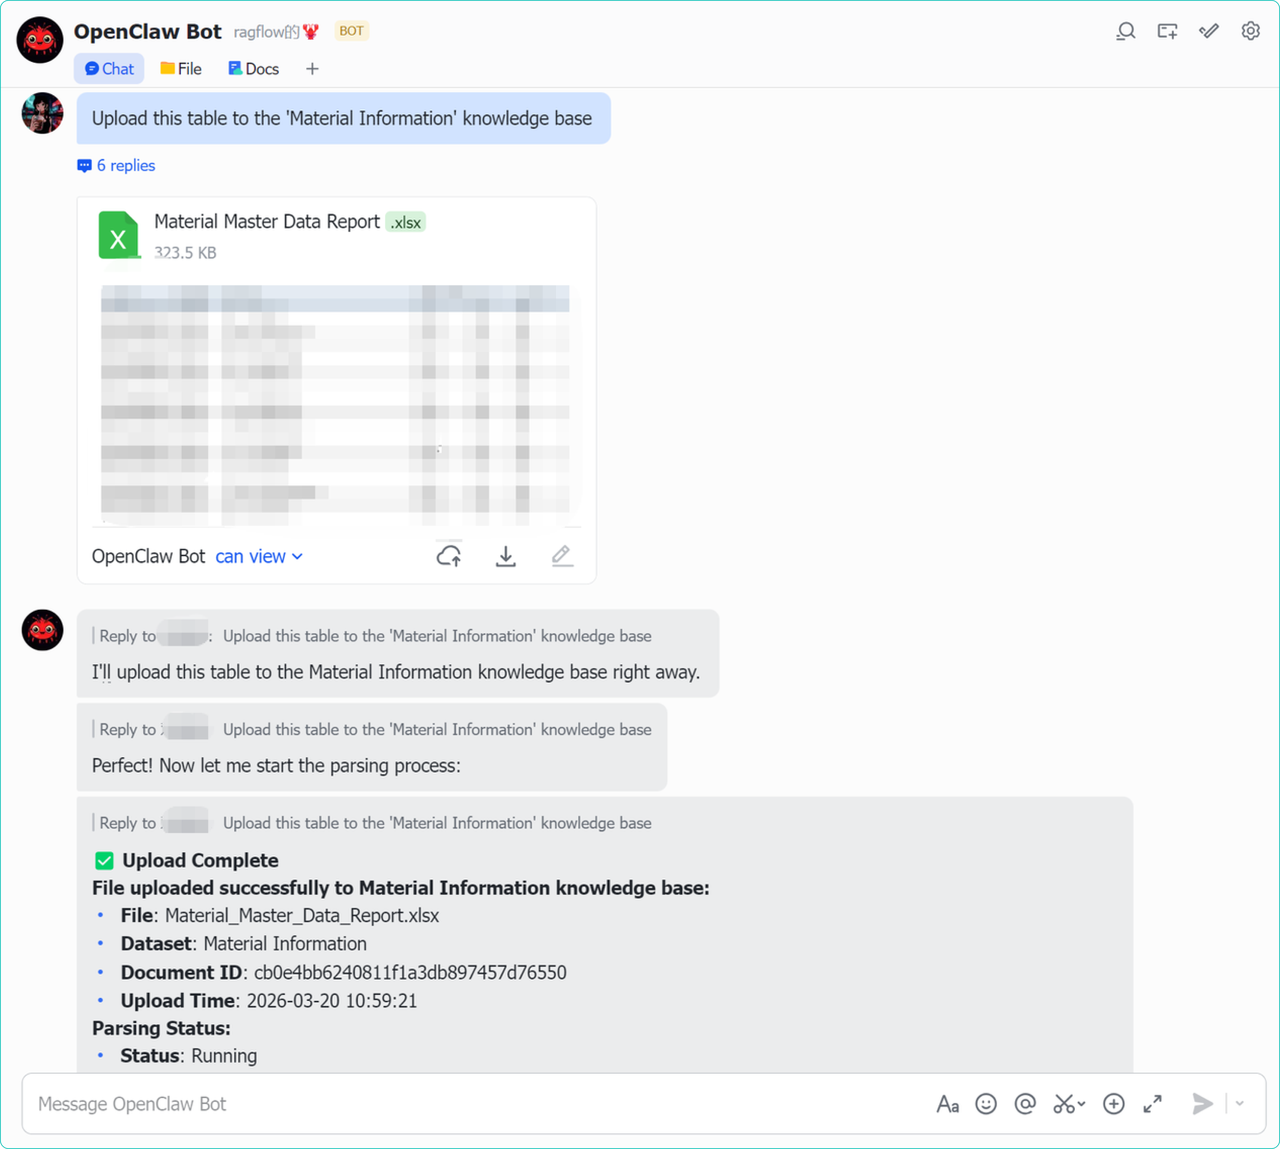The height and width of the screenshot is (1149, 1280).
Task: Click the add-to-new-window icon in header
Action: coord(1167,31)
